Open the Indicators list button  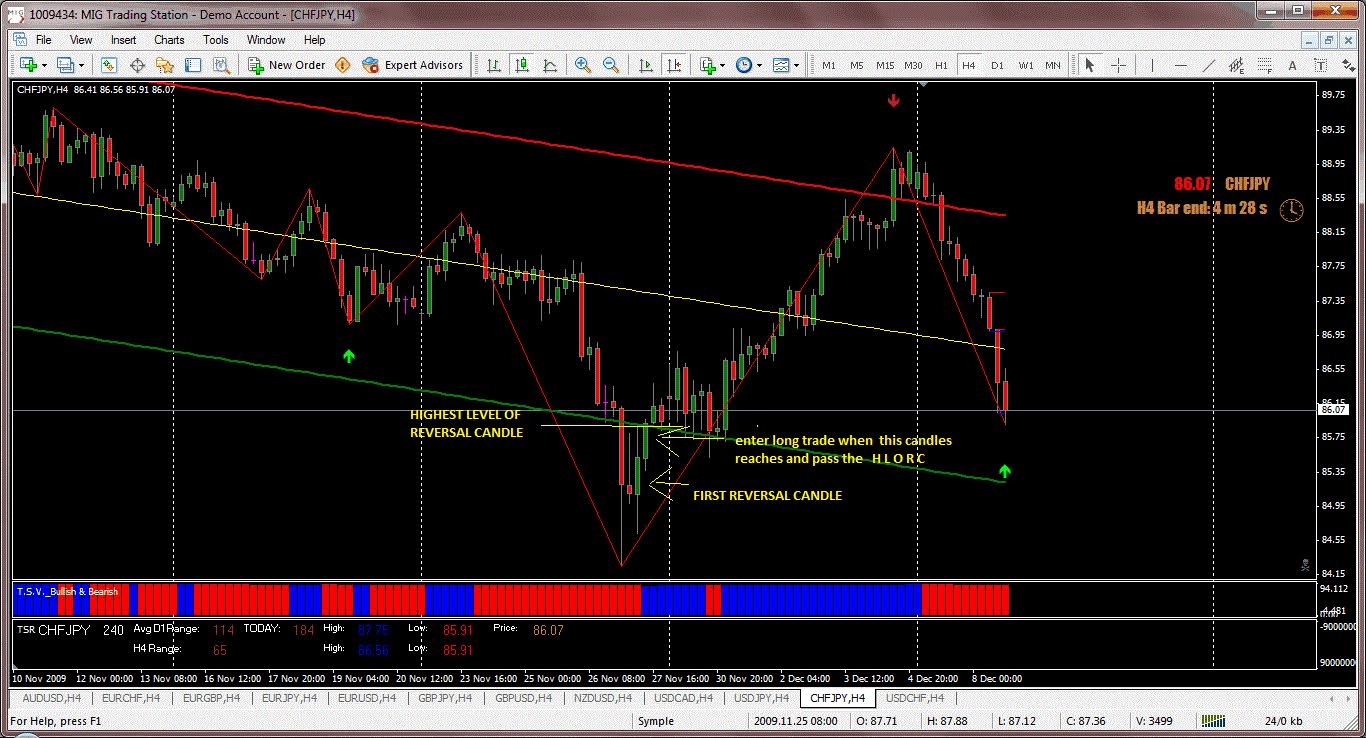708,65
